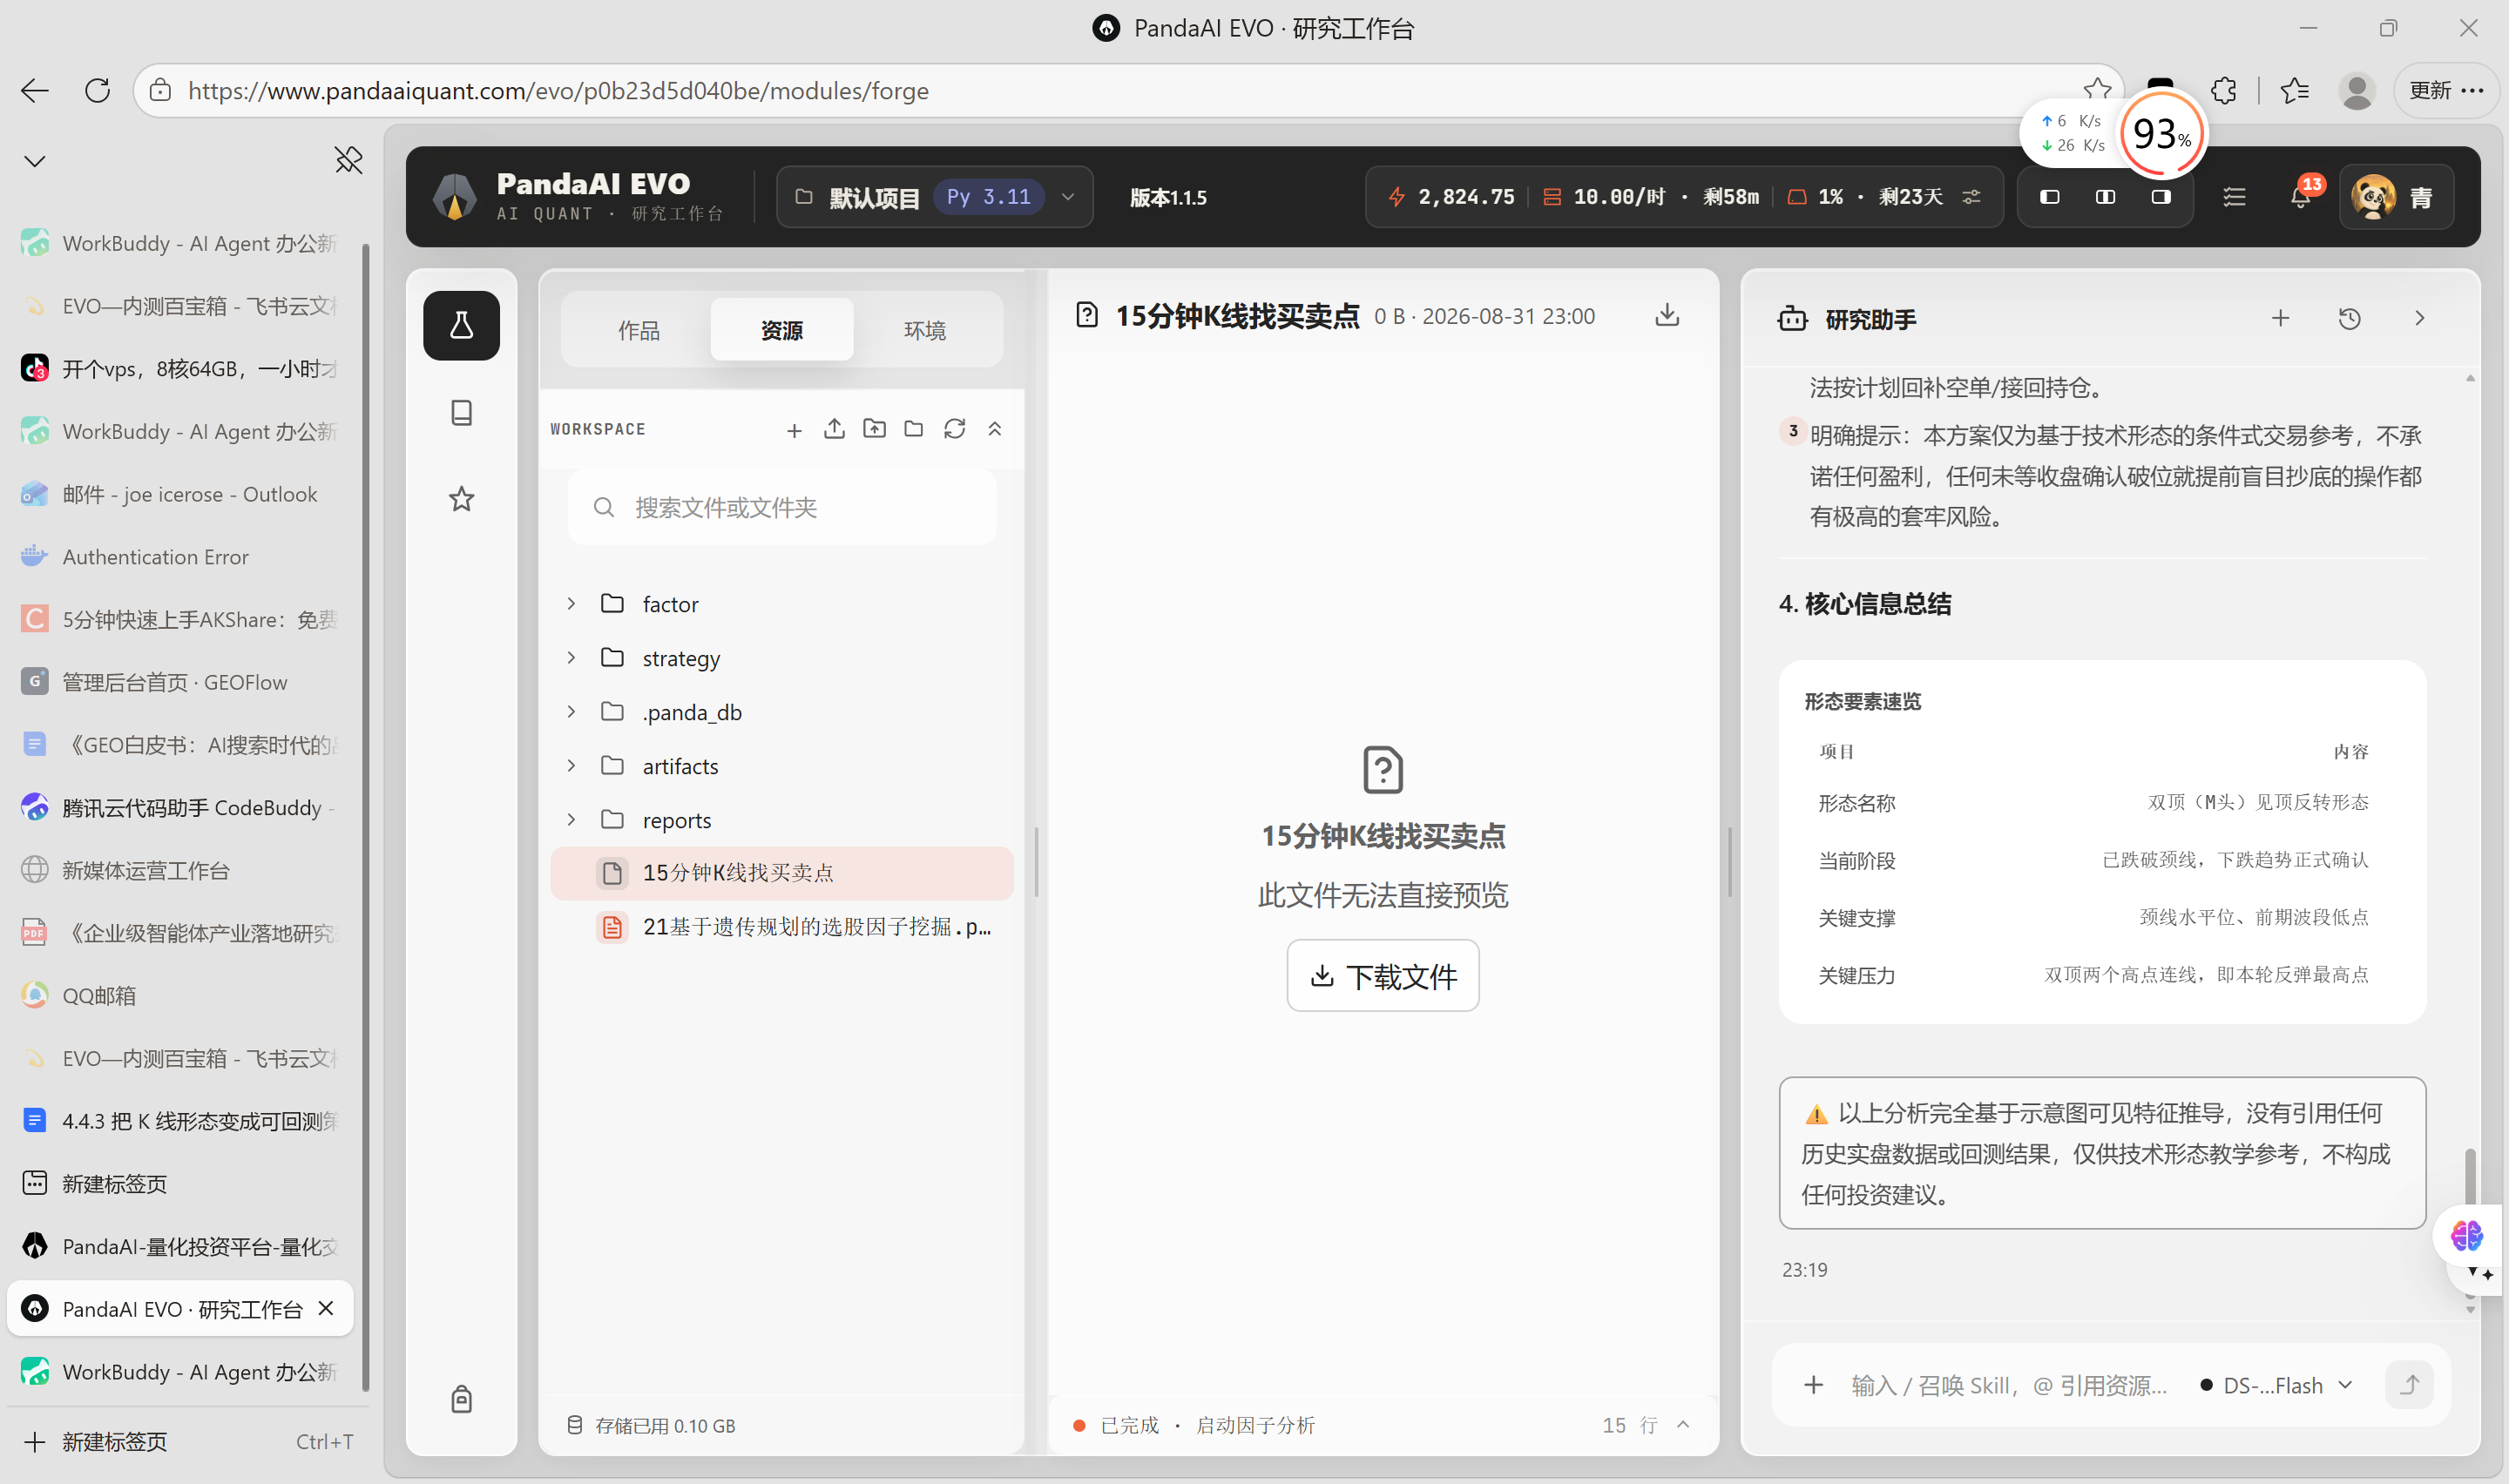Collapse research assistant panel arrow

click(2419, 318)
